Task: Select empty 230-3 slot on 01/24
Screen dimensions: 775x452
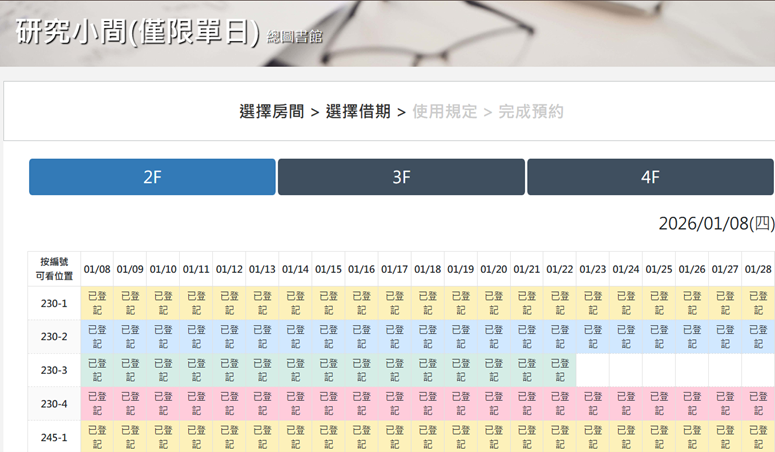Action: [626, 370]
